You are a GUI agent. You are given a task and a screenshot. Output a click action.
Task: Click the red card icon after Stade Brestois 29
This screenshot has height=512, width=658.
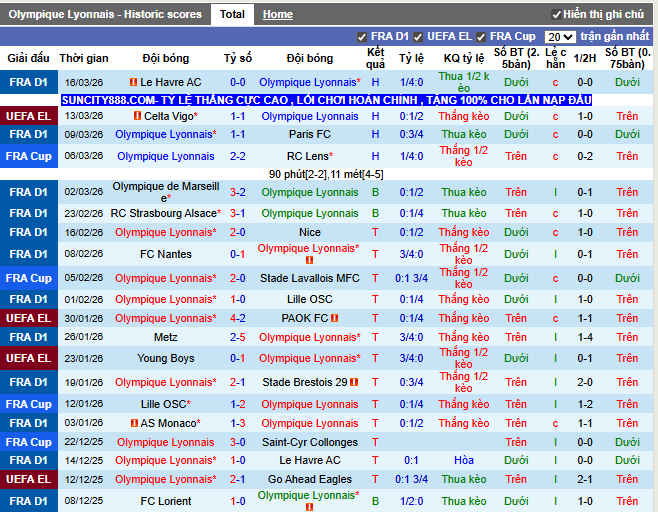coord(356,382)
